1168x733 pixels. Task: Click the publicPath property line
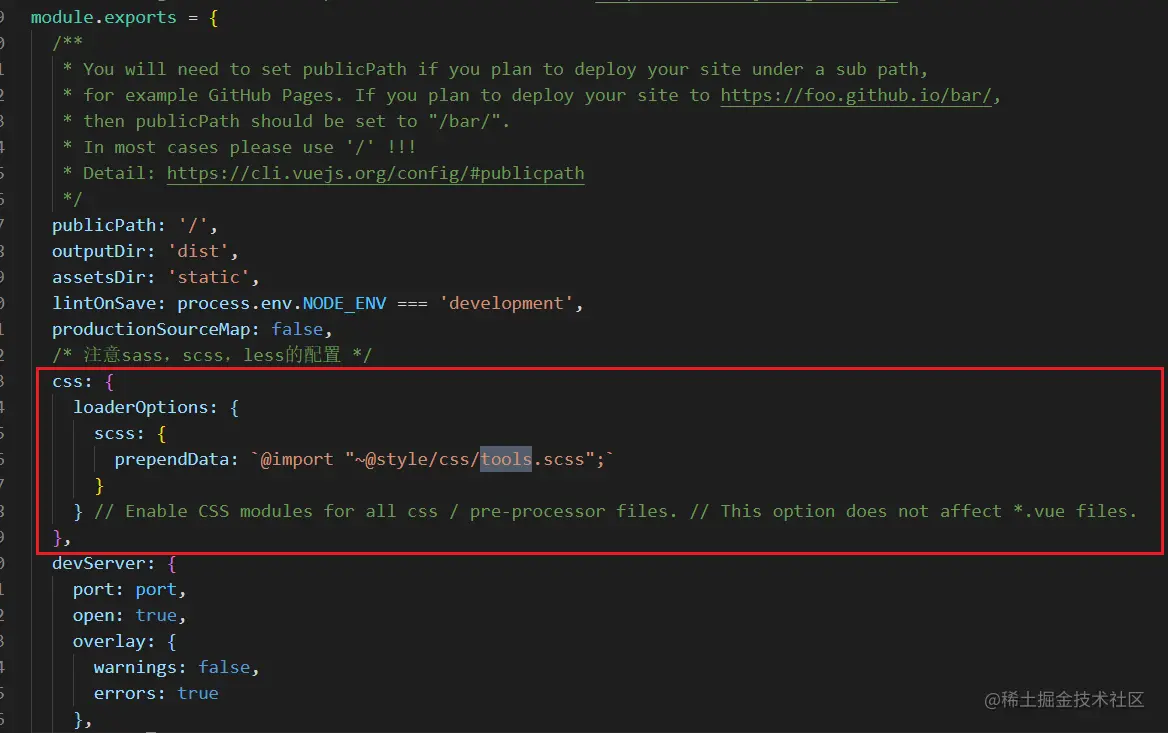pyautogui.click(x=134, y=225)
